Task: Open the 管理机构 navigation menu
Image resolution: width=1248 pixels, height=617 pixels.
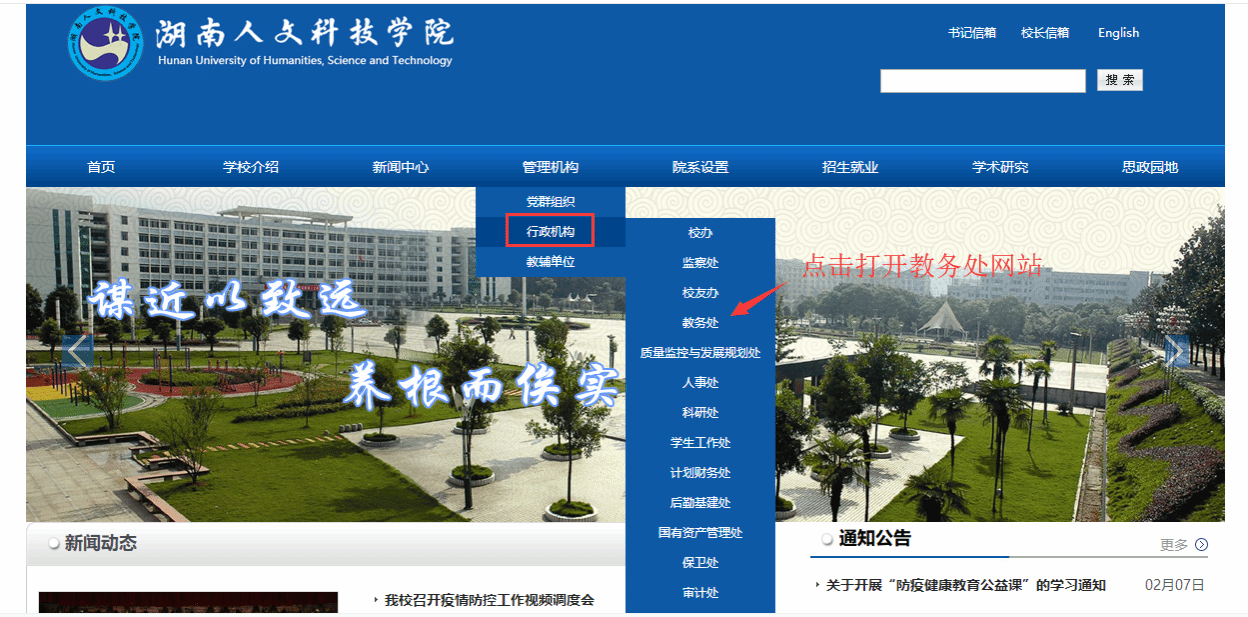Action: (550, 167)
